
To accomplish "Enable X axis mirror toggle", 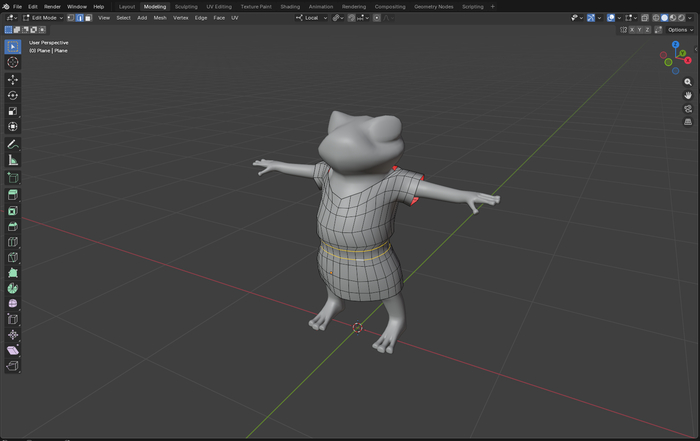I will (634, 30).
